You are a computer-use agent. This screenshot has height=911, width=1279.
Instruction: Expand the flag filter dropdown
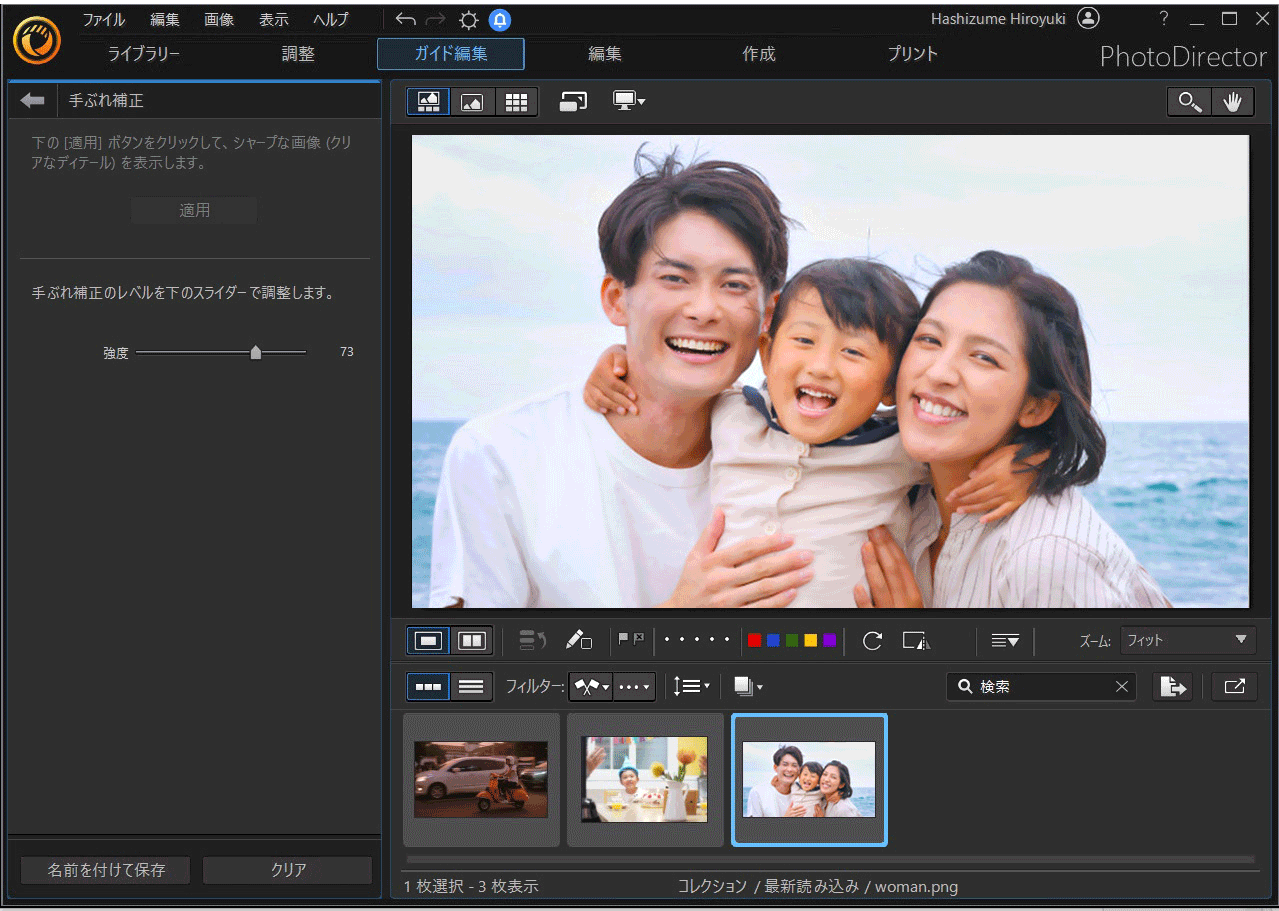[590, 687]
